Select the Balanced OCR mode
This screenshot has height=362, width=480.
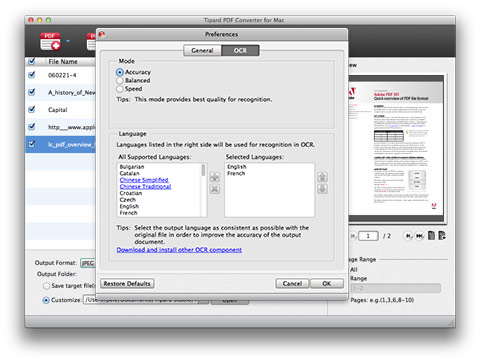pos(120,80)
